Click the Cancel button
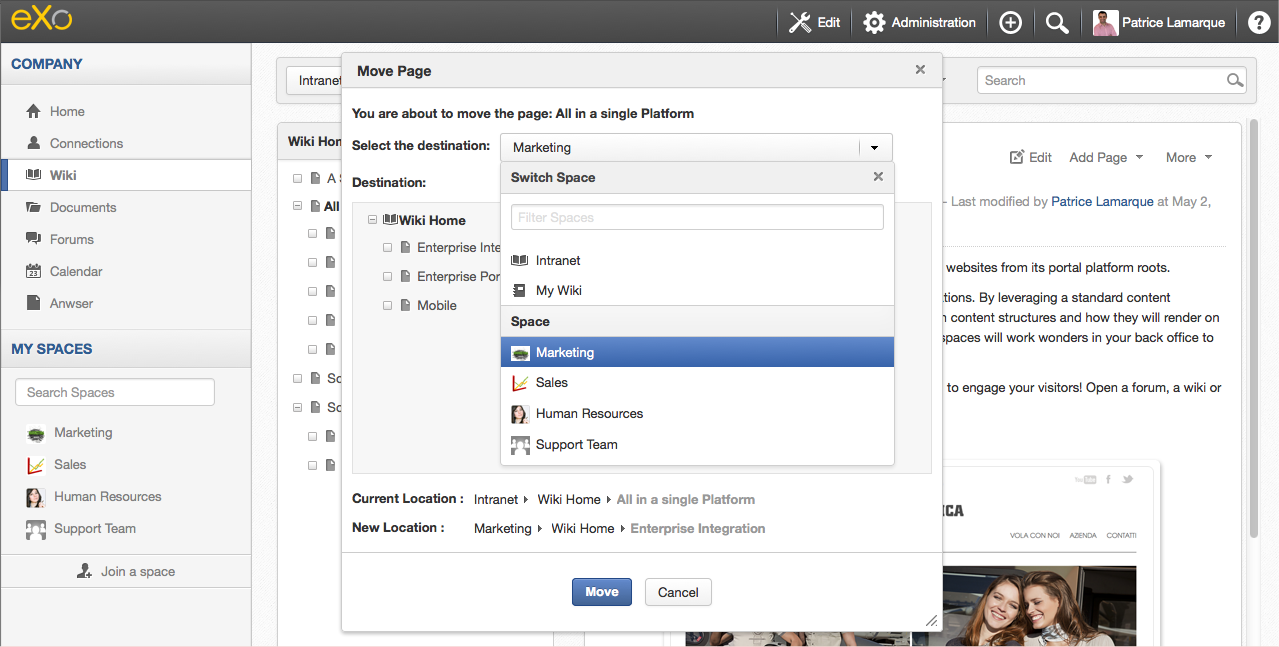1279x647 pixels. [678, 592]
